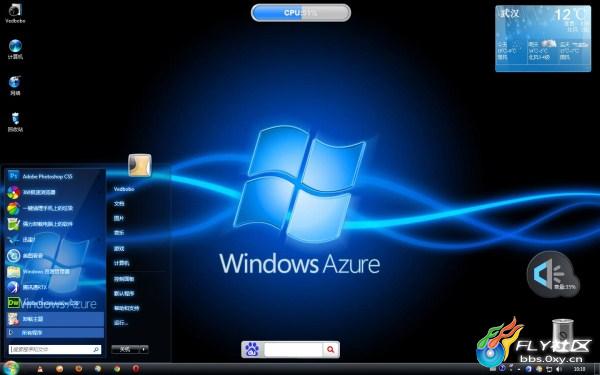Click the Baidu search gadget text field
Screen dimensions: 600x375
click(293, 349)
